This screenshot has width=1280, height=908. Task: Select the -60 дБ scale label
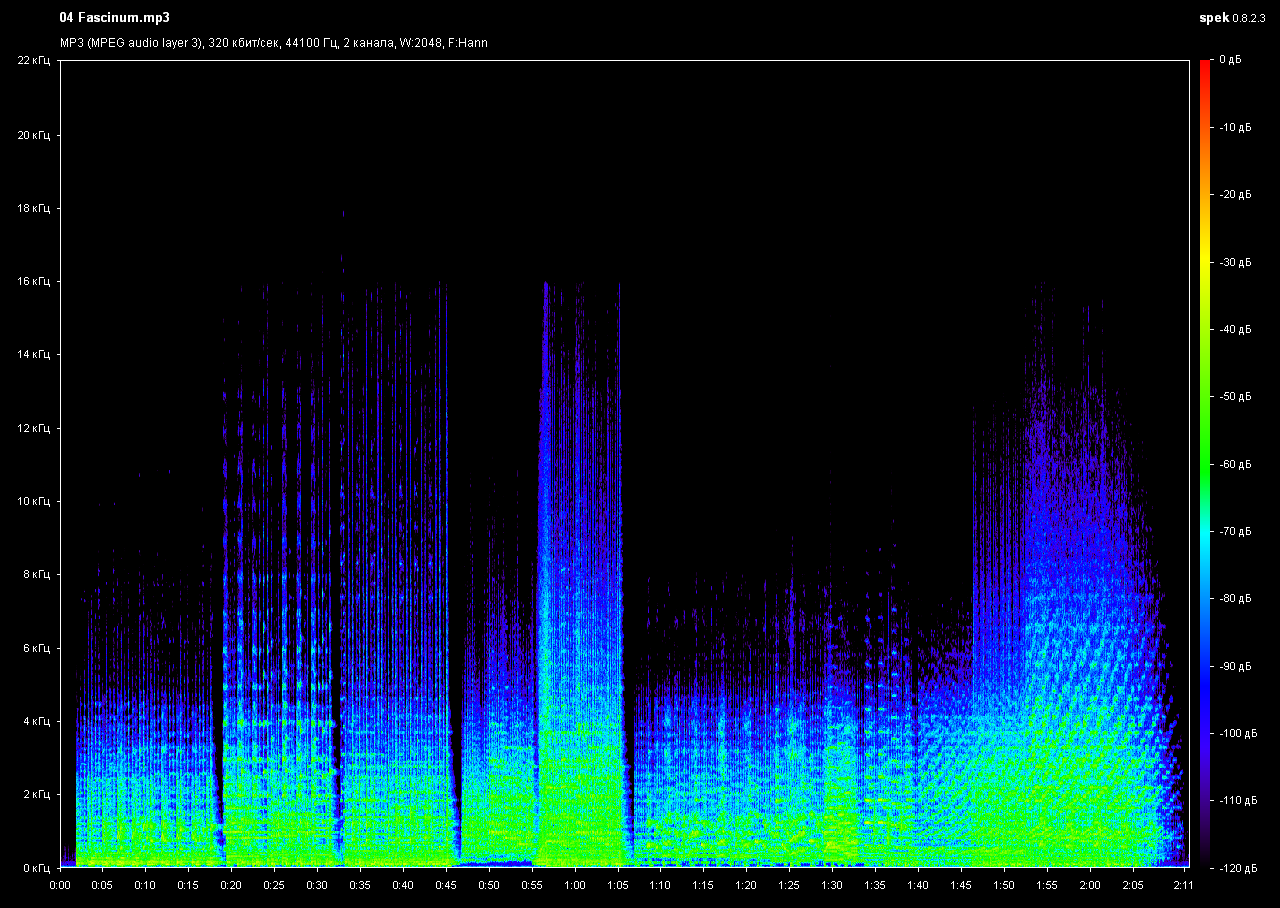1235,464
